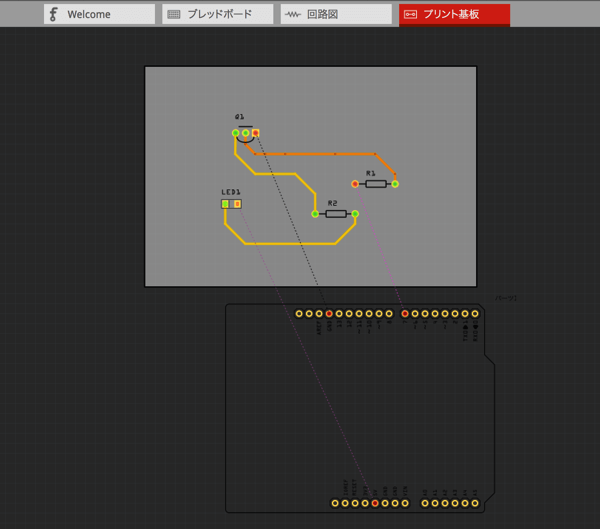Screen dimensions: 600x529
Task: Click Arduino digital pin ~3
Action: (x=445, y=314)
